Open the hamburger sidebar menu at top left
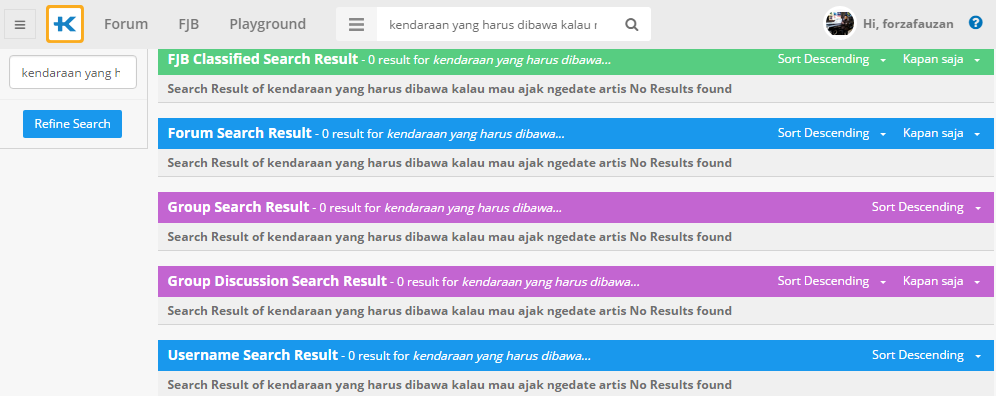Image resolution: width=996 pixels, height=396 pixels. [20, 25]
